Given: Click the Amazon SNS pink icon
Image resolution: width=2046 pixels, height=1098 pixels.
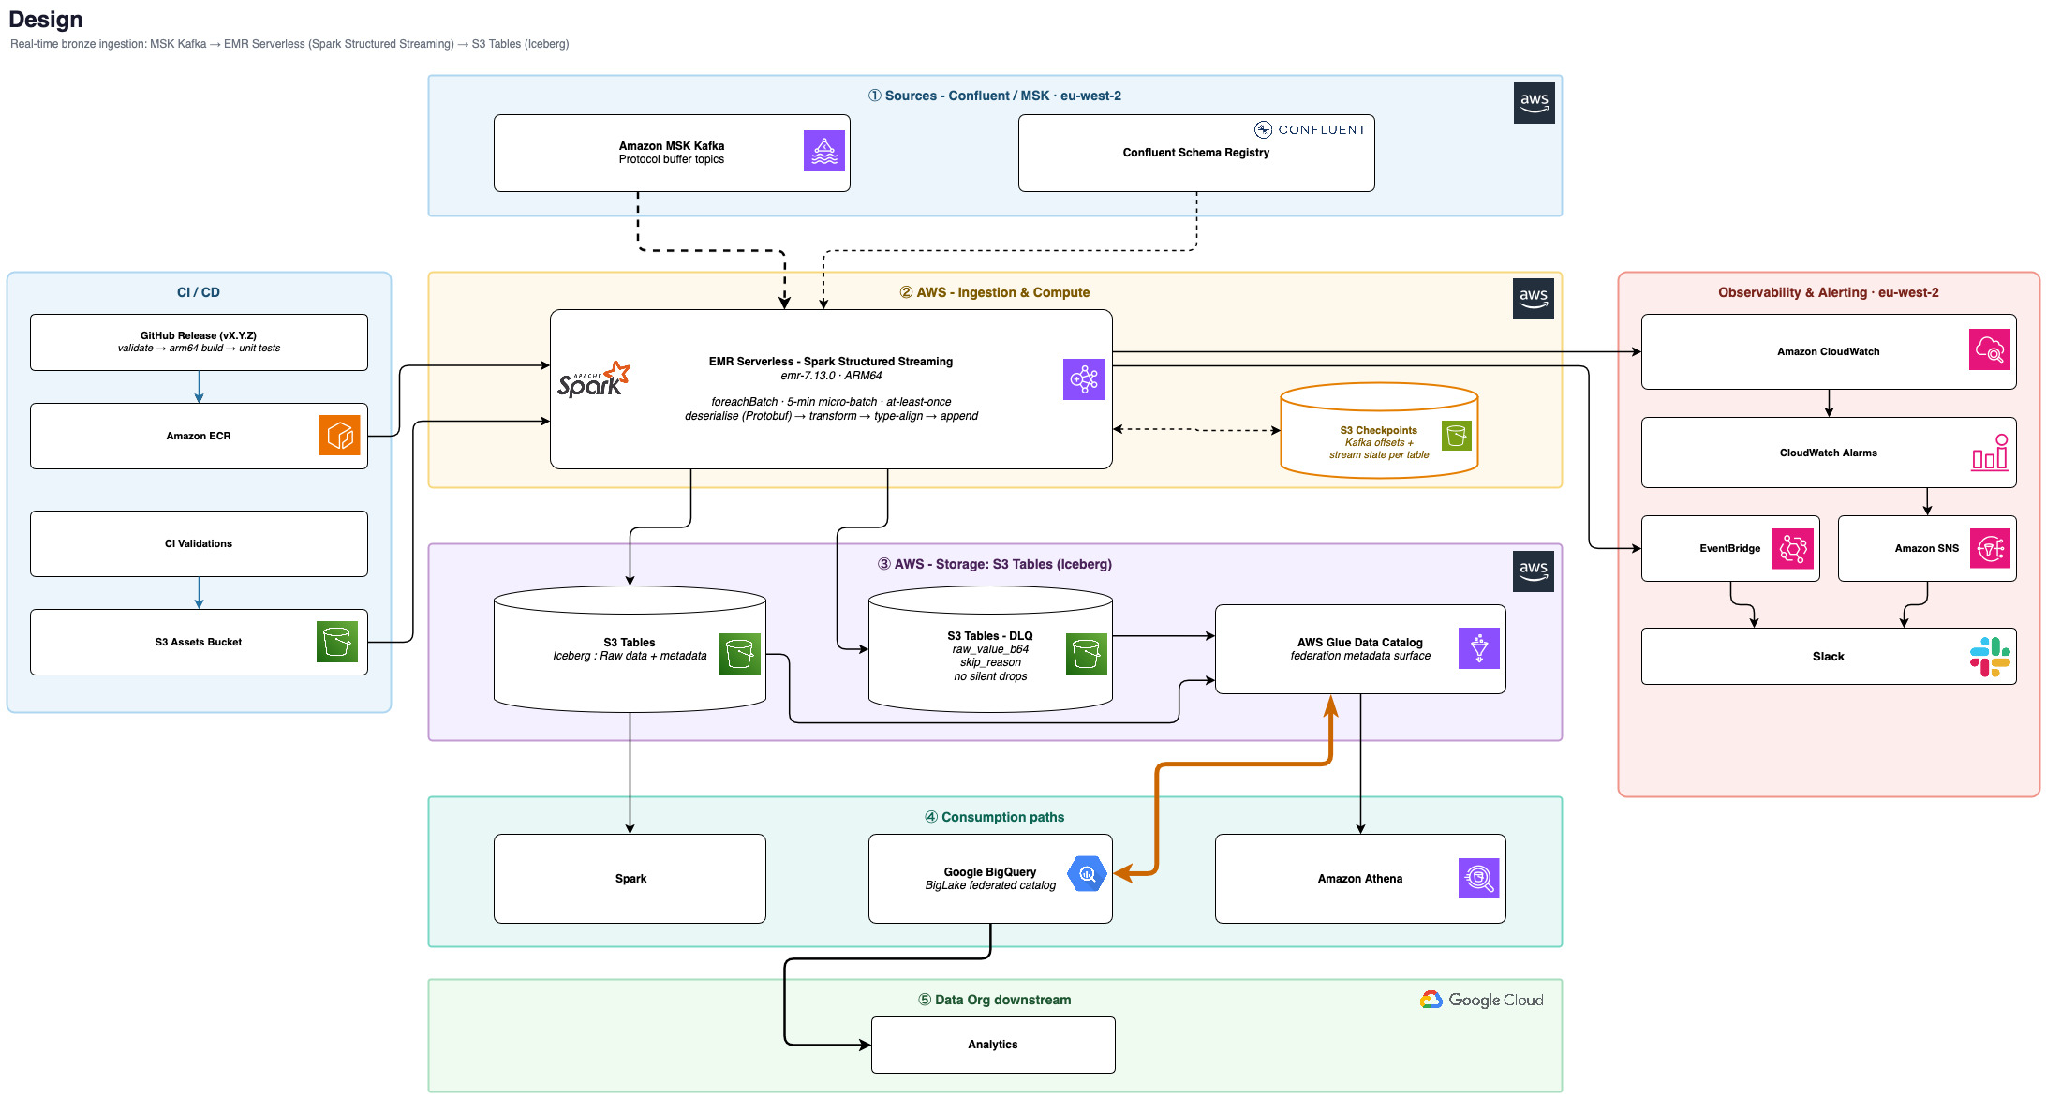Looking at the screenshot, I should pos(1990,548).
